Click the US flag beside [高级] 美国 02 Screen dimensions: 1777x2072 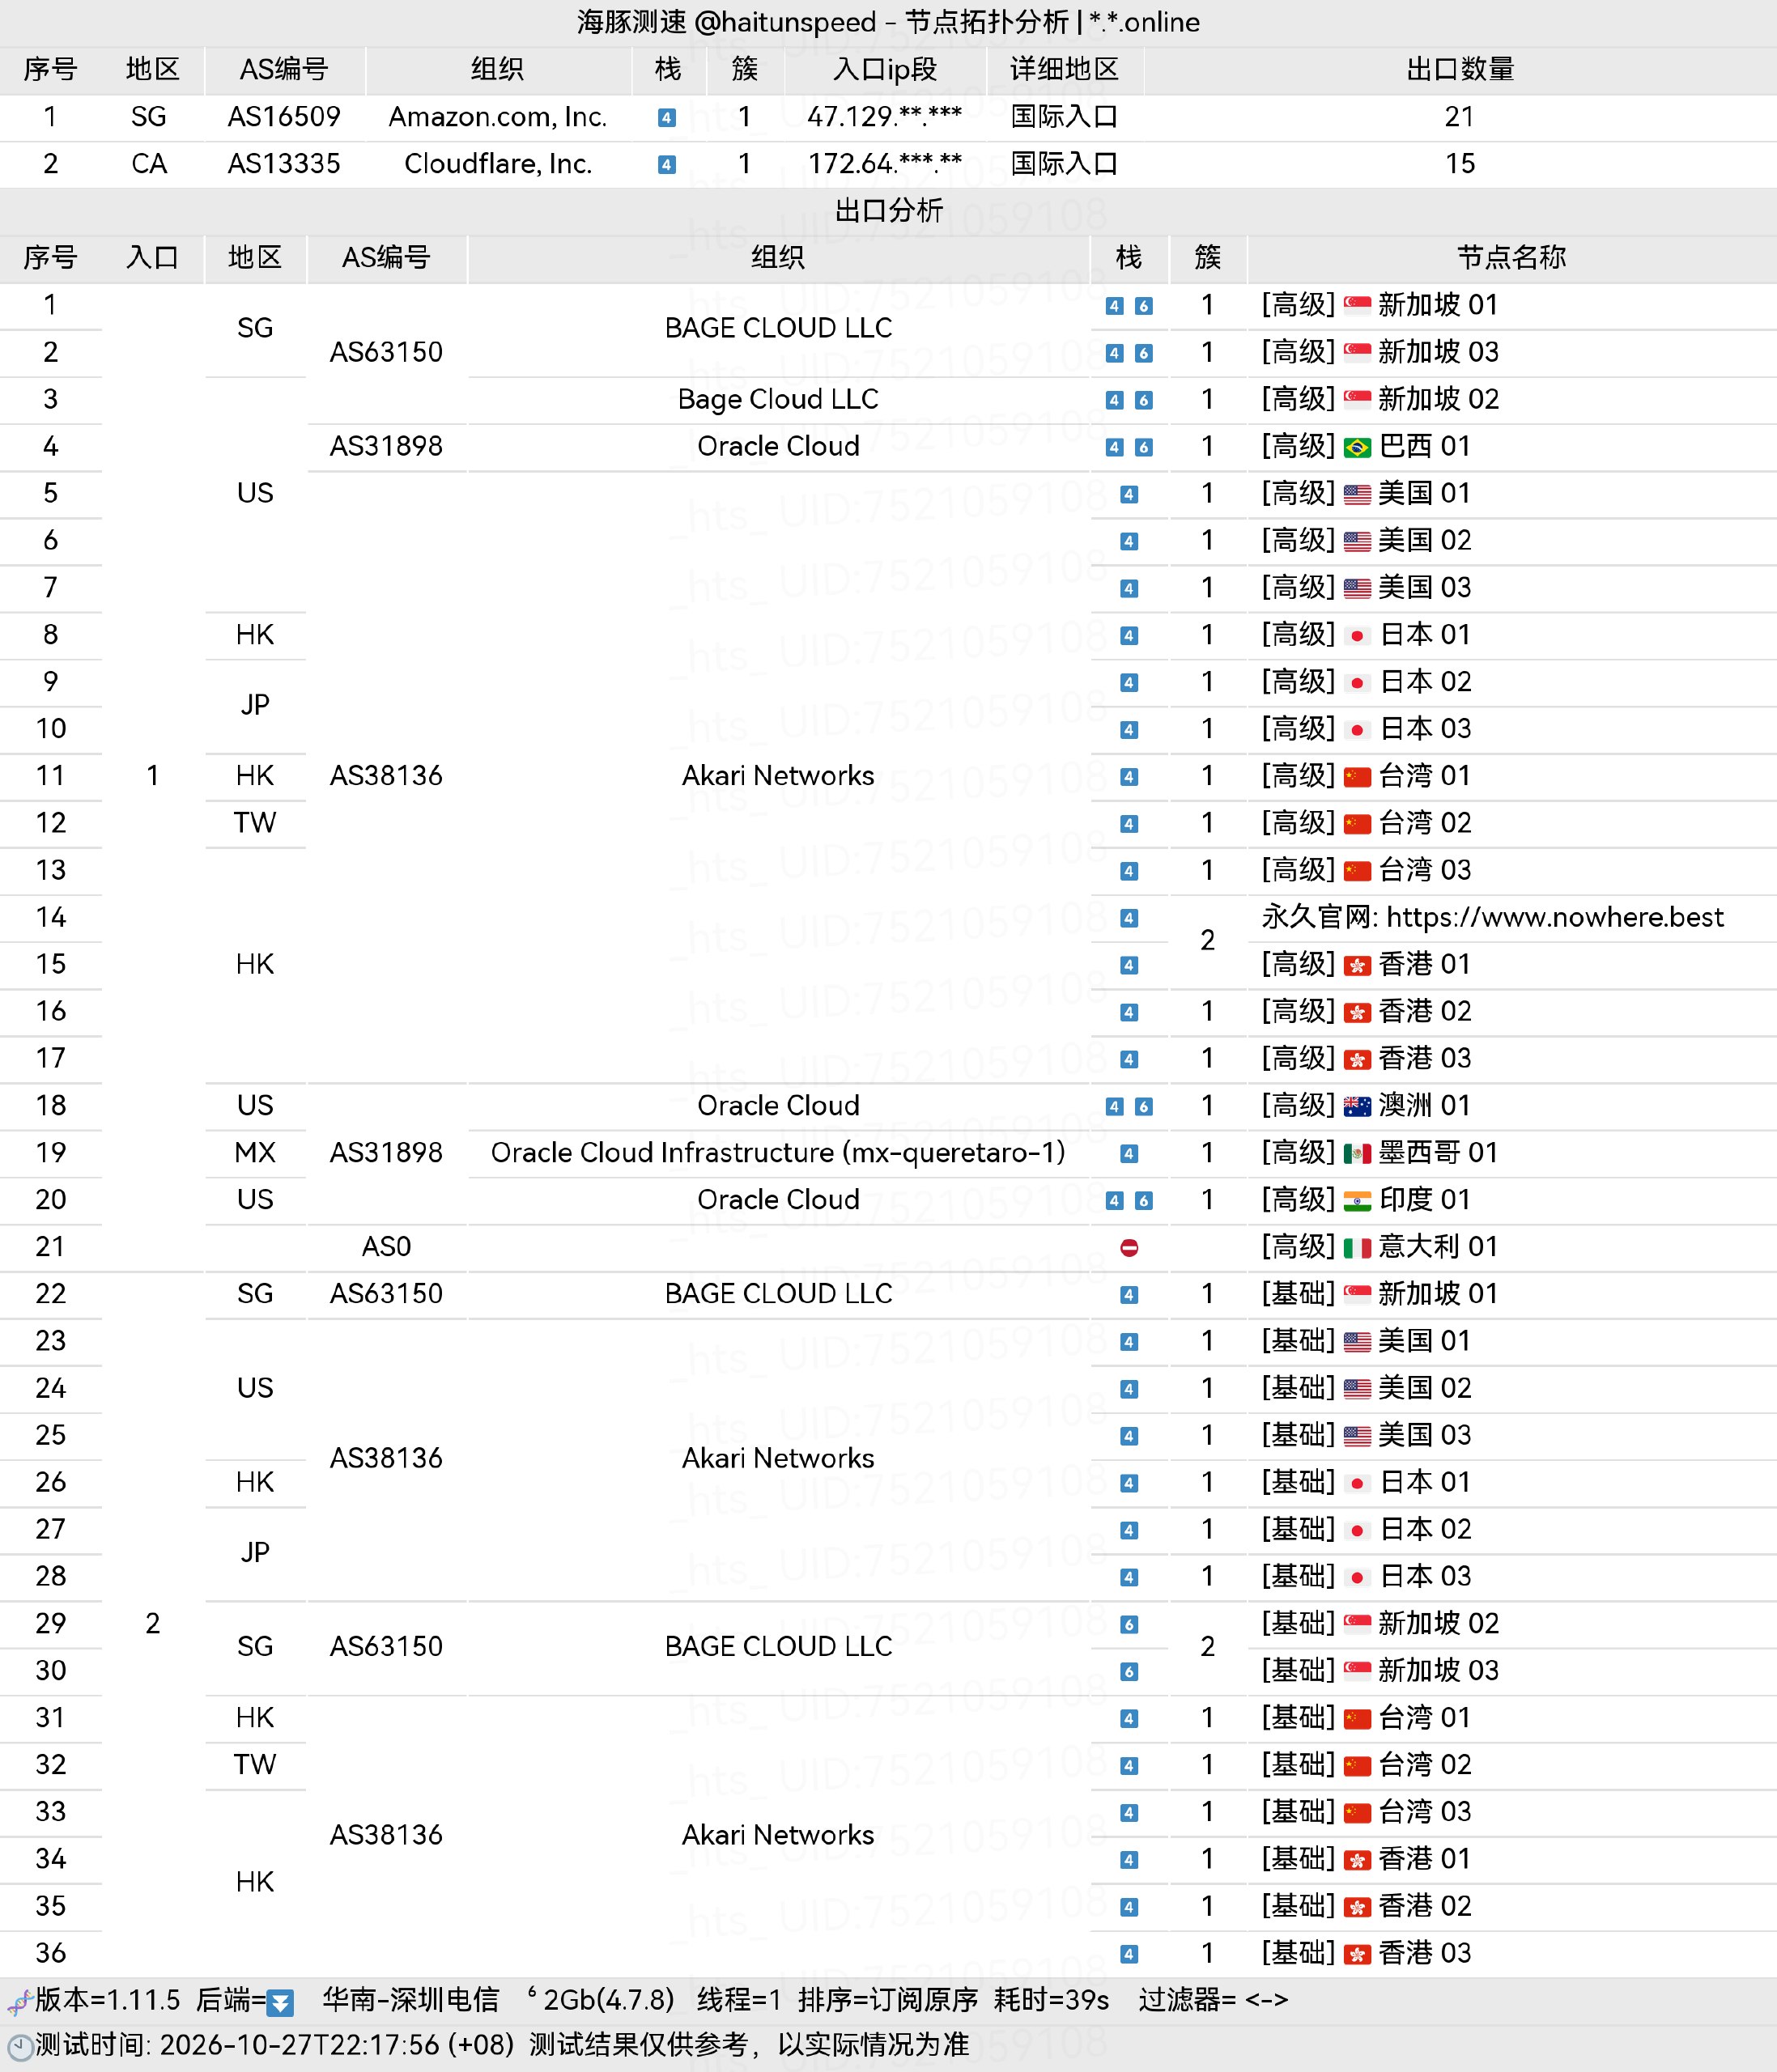tap(1357, 541)
